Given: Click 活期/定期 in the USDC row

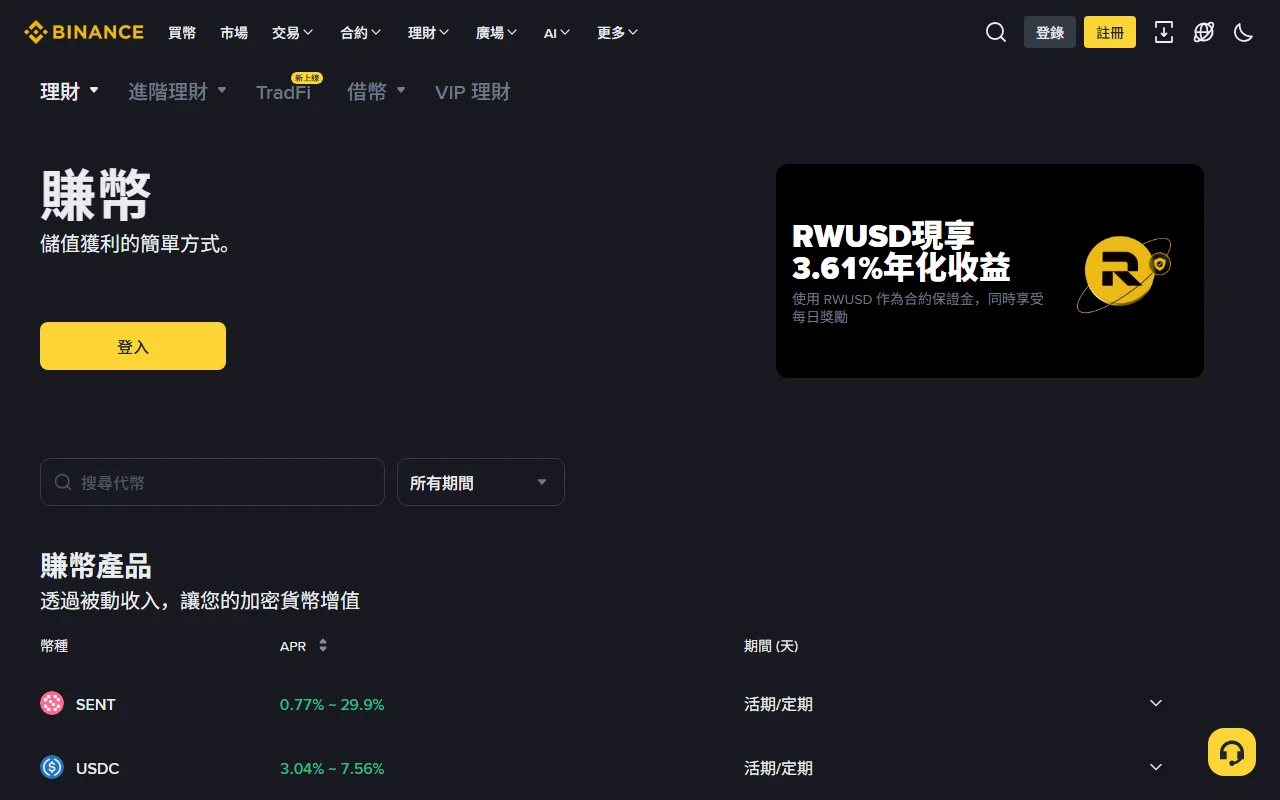Looking at the screenshot, I should [x=778, y=768].
